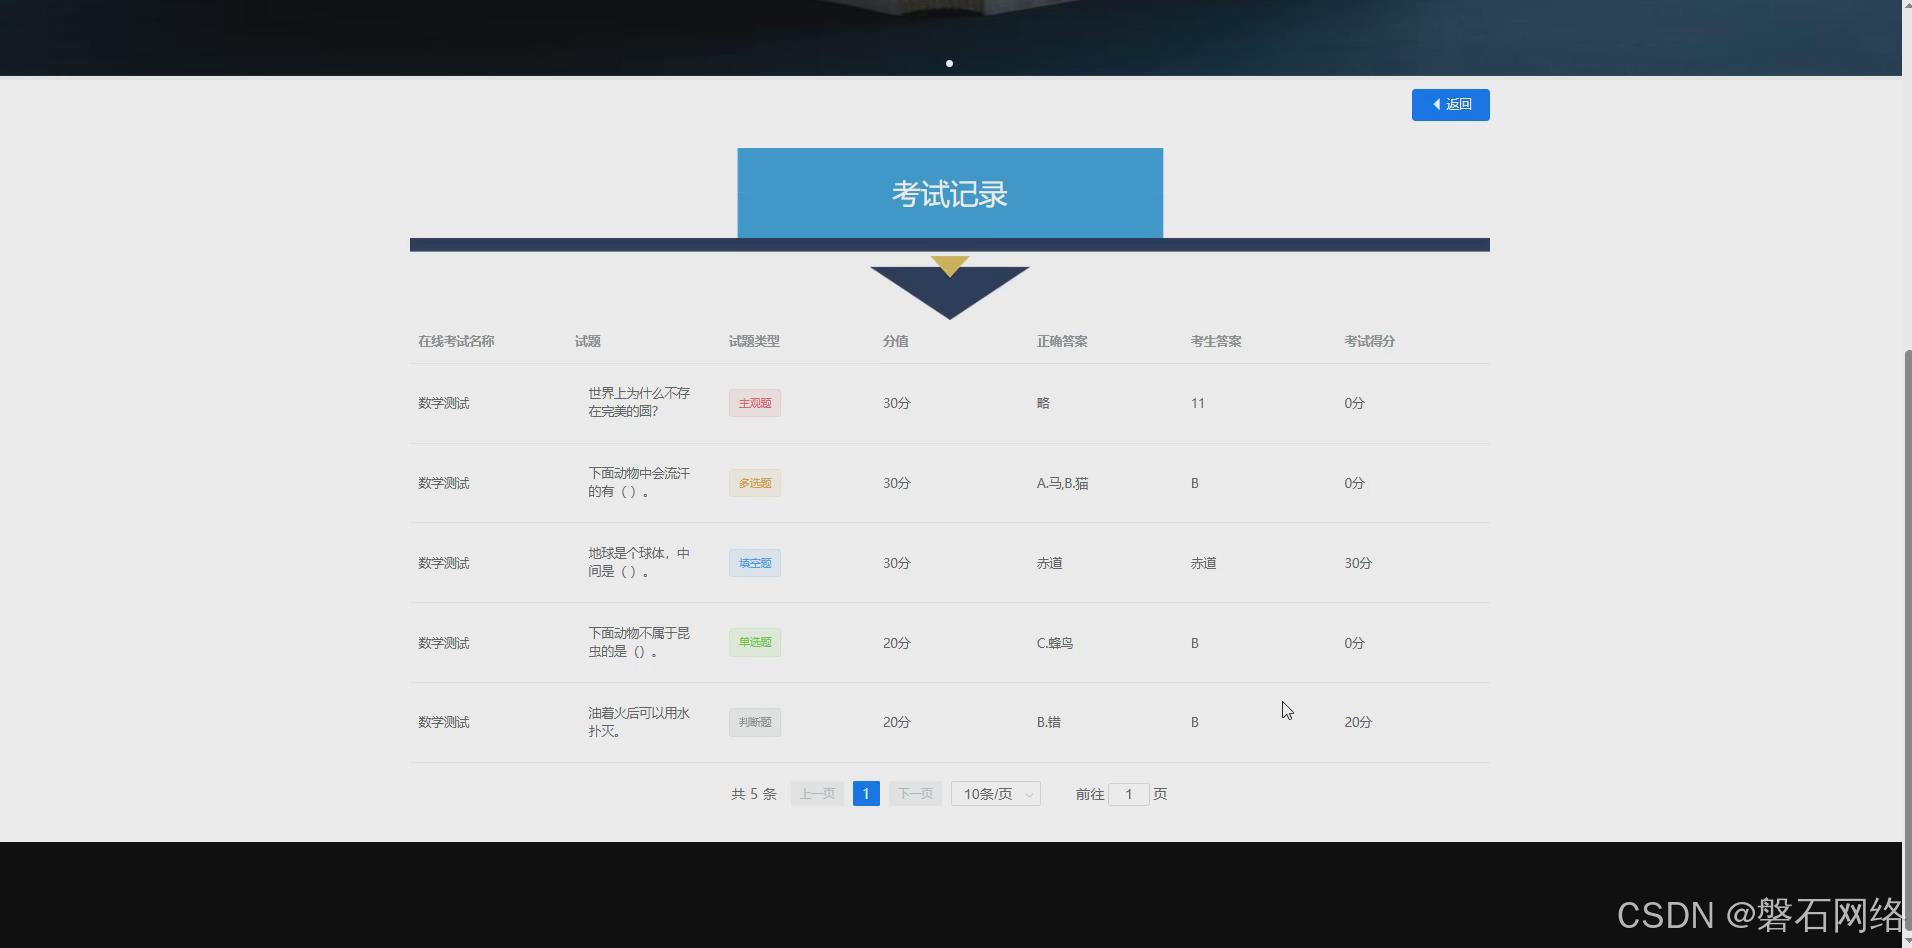The image size is (1912, 948).
Task: Select page 1 in the pagination bar
Action: 865,793
